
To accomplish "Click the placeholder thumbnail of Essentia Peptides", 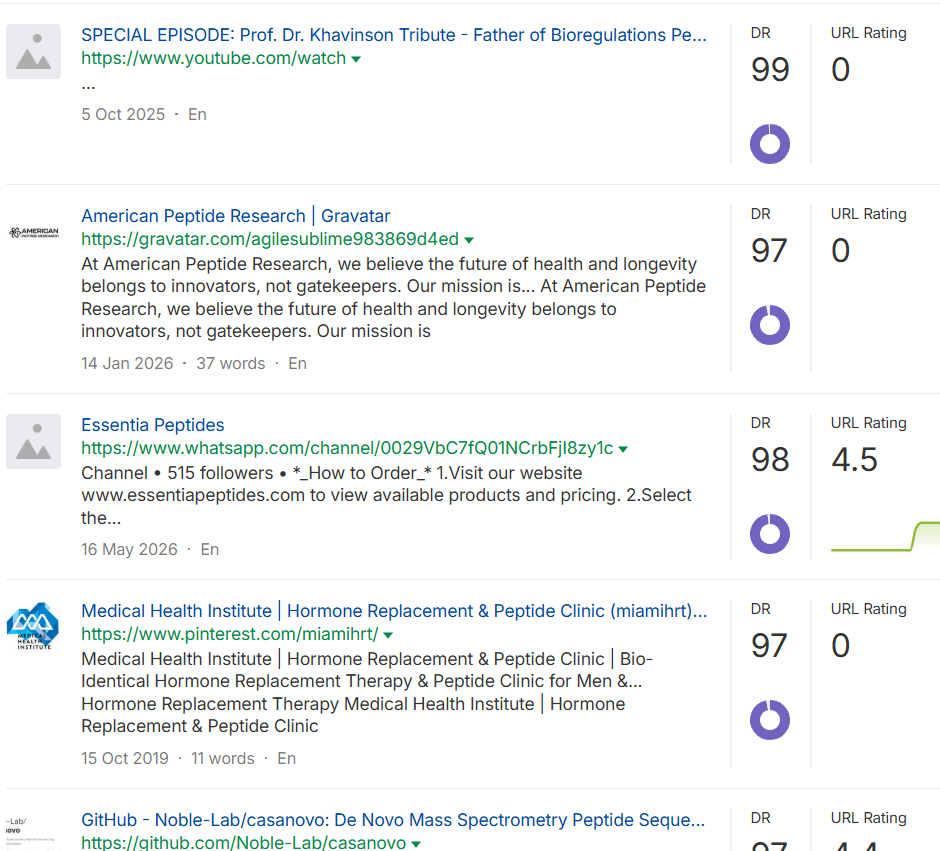I will [x=34, y=442].
